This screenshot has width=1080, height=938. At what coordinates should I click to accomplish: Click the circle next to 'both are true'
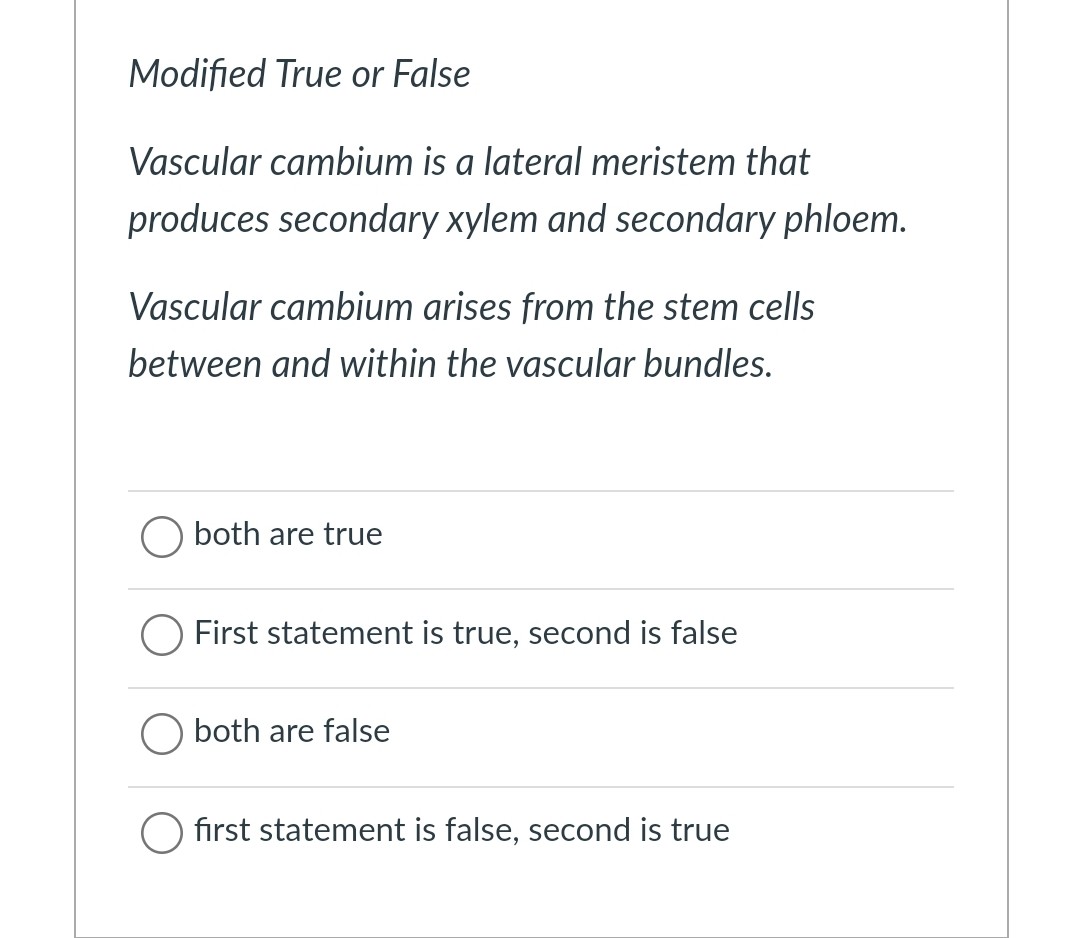pyautogui.click(x=161, y=537)
